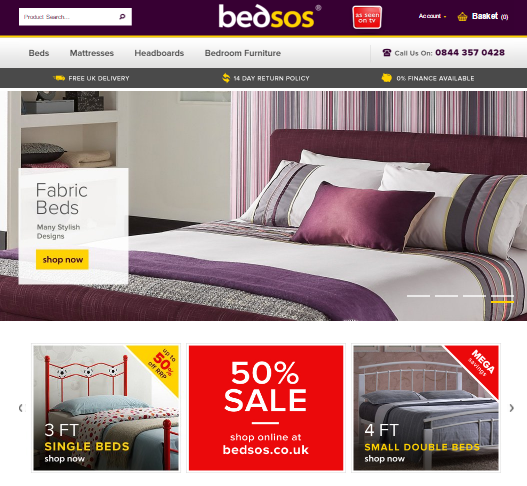
Task: Open the 3 FT Single Beds promo
Action: 106,408
